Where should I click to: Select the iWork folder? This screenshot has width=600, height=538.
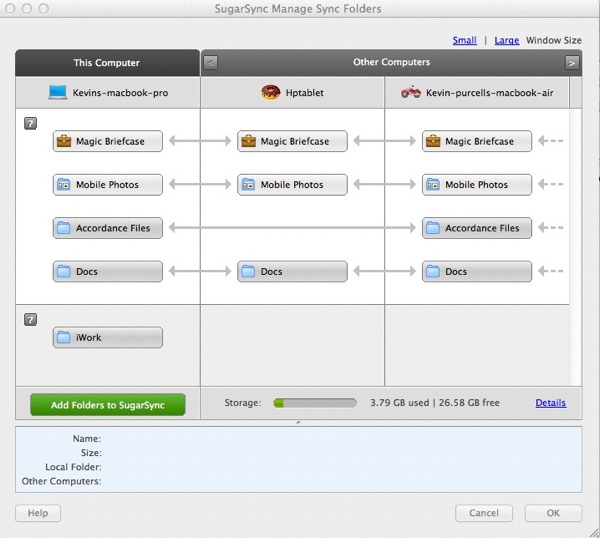tap(108, 337)
